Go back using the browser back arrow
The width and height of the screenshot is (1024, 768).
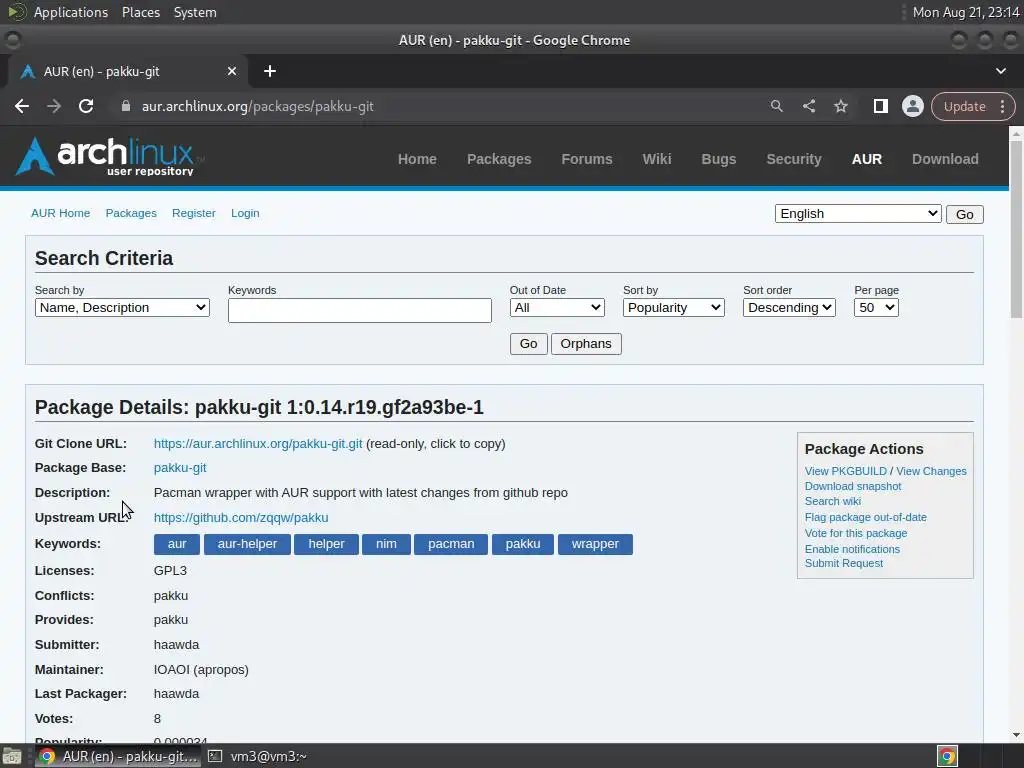pyautogui.click(x=22, y=106)
